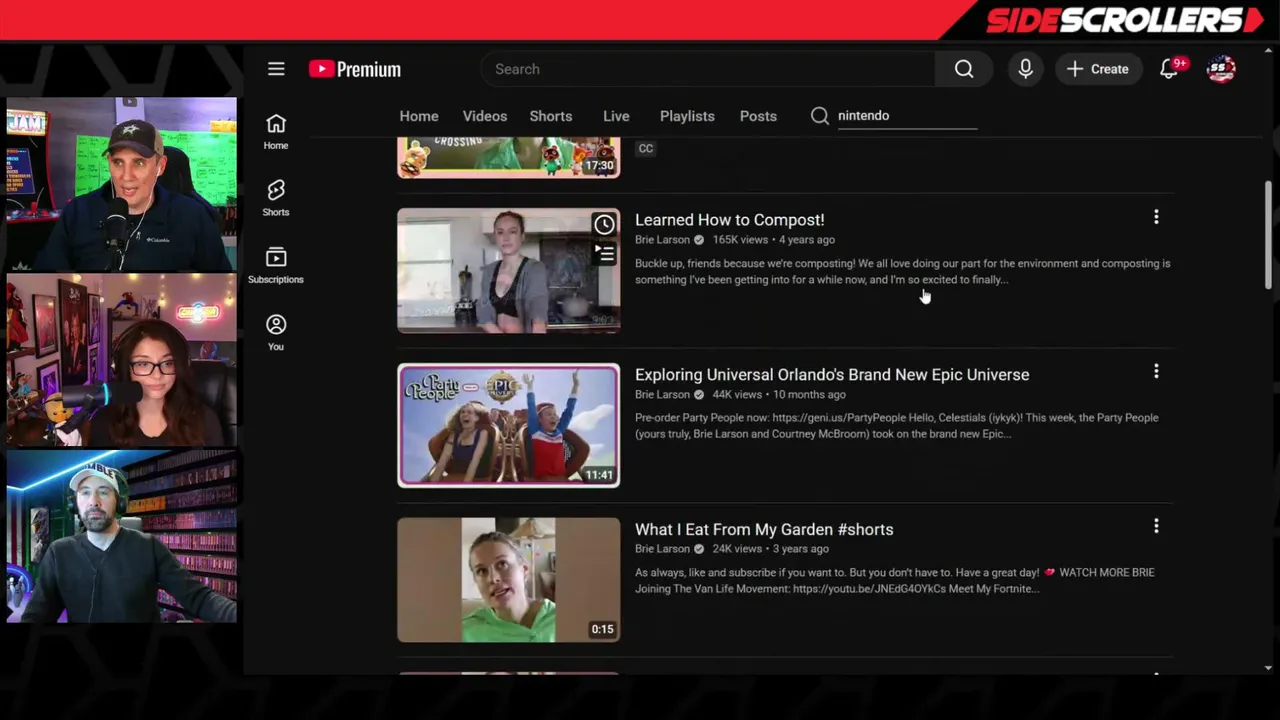The width and height of the screenshot is (1280, 720).
Task: Click Brie Larson under Compost video
Action: [662, 240]
